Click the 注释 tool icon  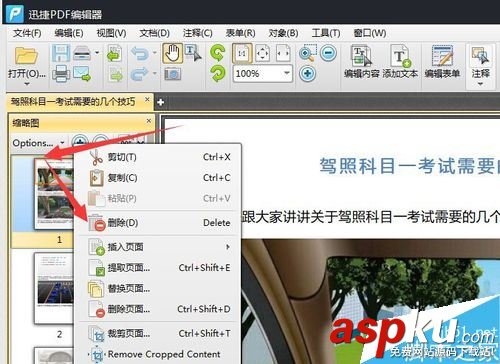tap(480, 56)
